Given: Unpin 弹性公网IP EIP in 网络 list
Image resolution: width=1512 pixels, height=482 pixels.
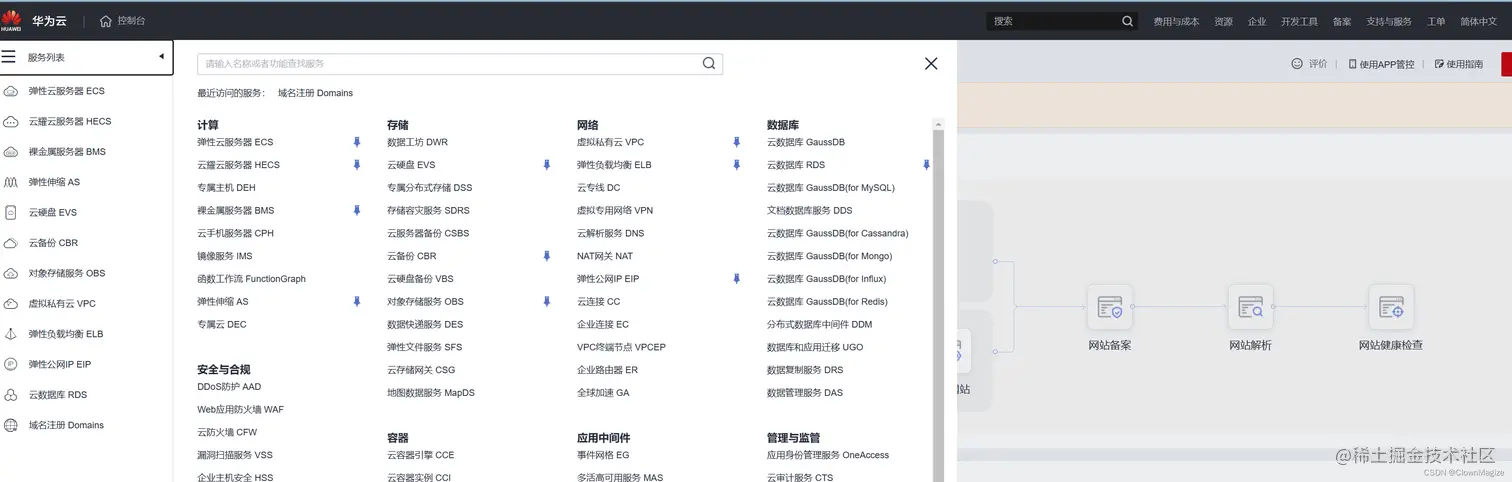Looking at the screenshot, I should point(737,279).
